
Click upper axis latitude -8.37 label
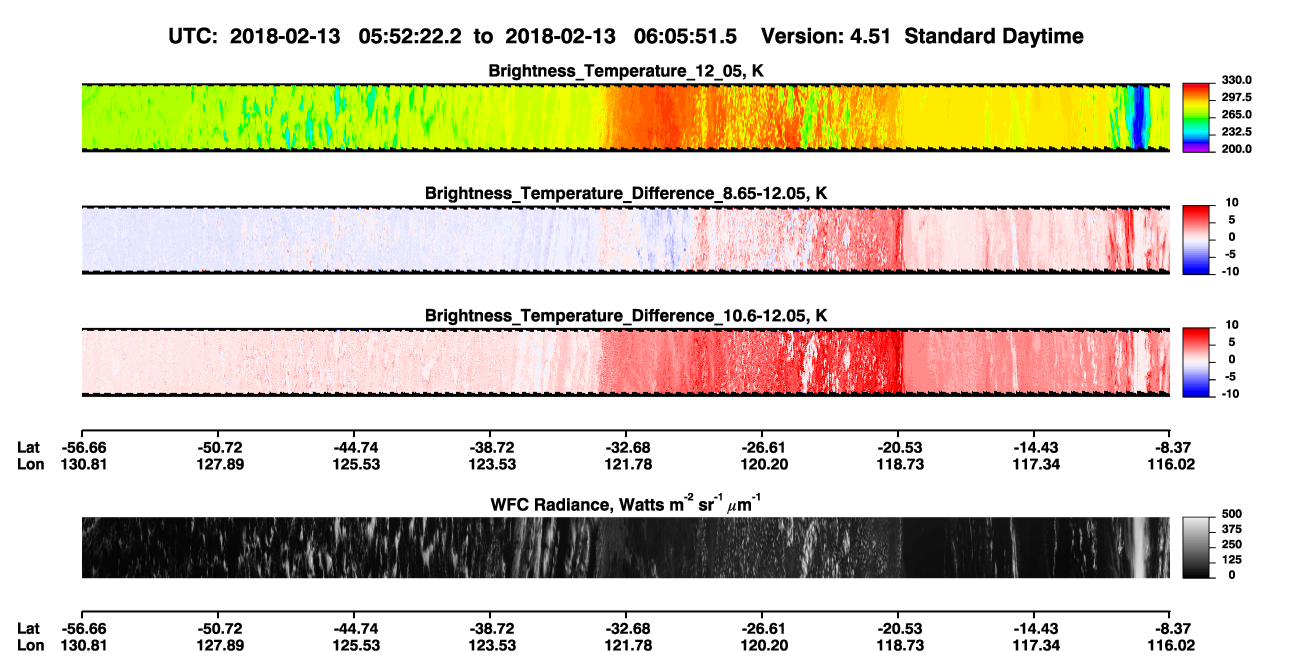coord(1170,447)
